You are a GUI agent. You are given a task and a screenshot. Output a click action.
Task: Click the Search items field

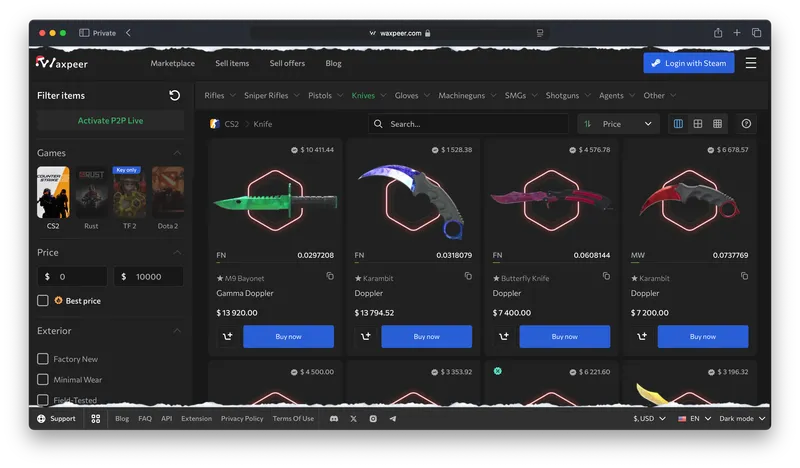[468, 124]
